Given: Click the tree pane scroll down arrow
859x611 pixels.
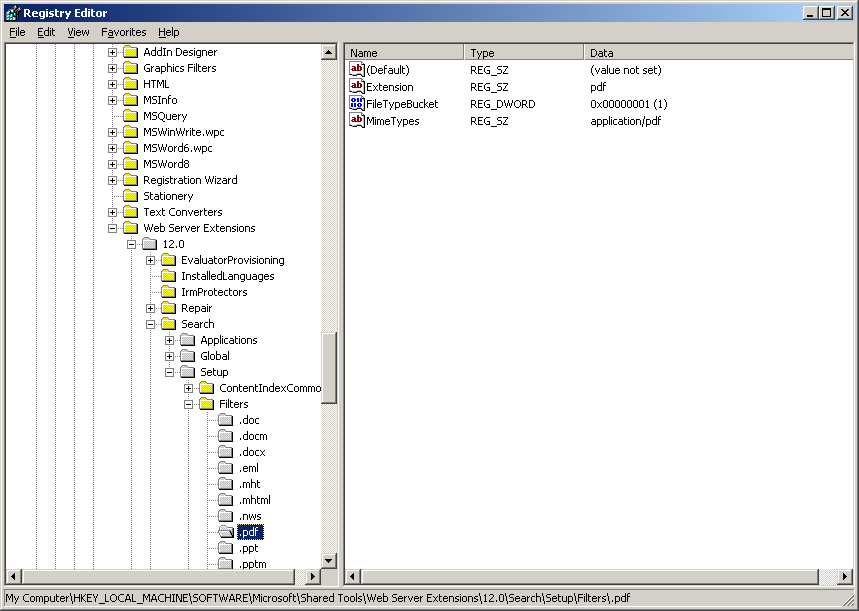Looking at the screenshot, I should [329, 561].
